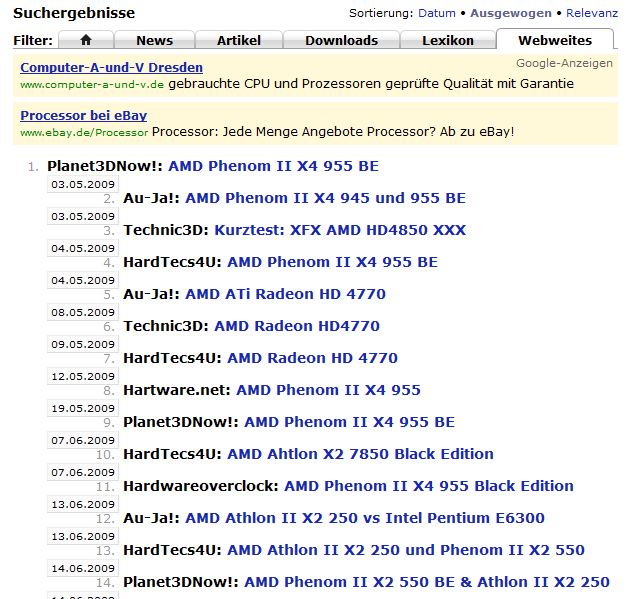Viewport: 627px width, 599px height.
Task: Open Planet3DNow! result 1 AMD Phenom II X4 955 BE
Action: pos(274,166)
